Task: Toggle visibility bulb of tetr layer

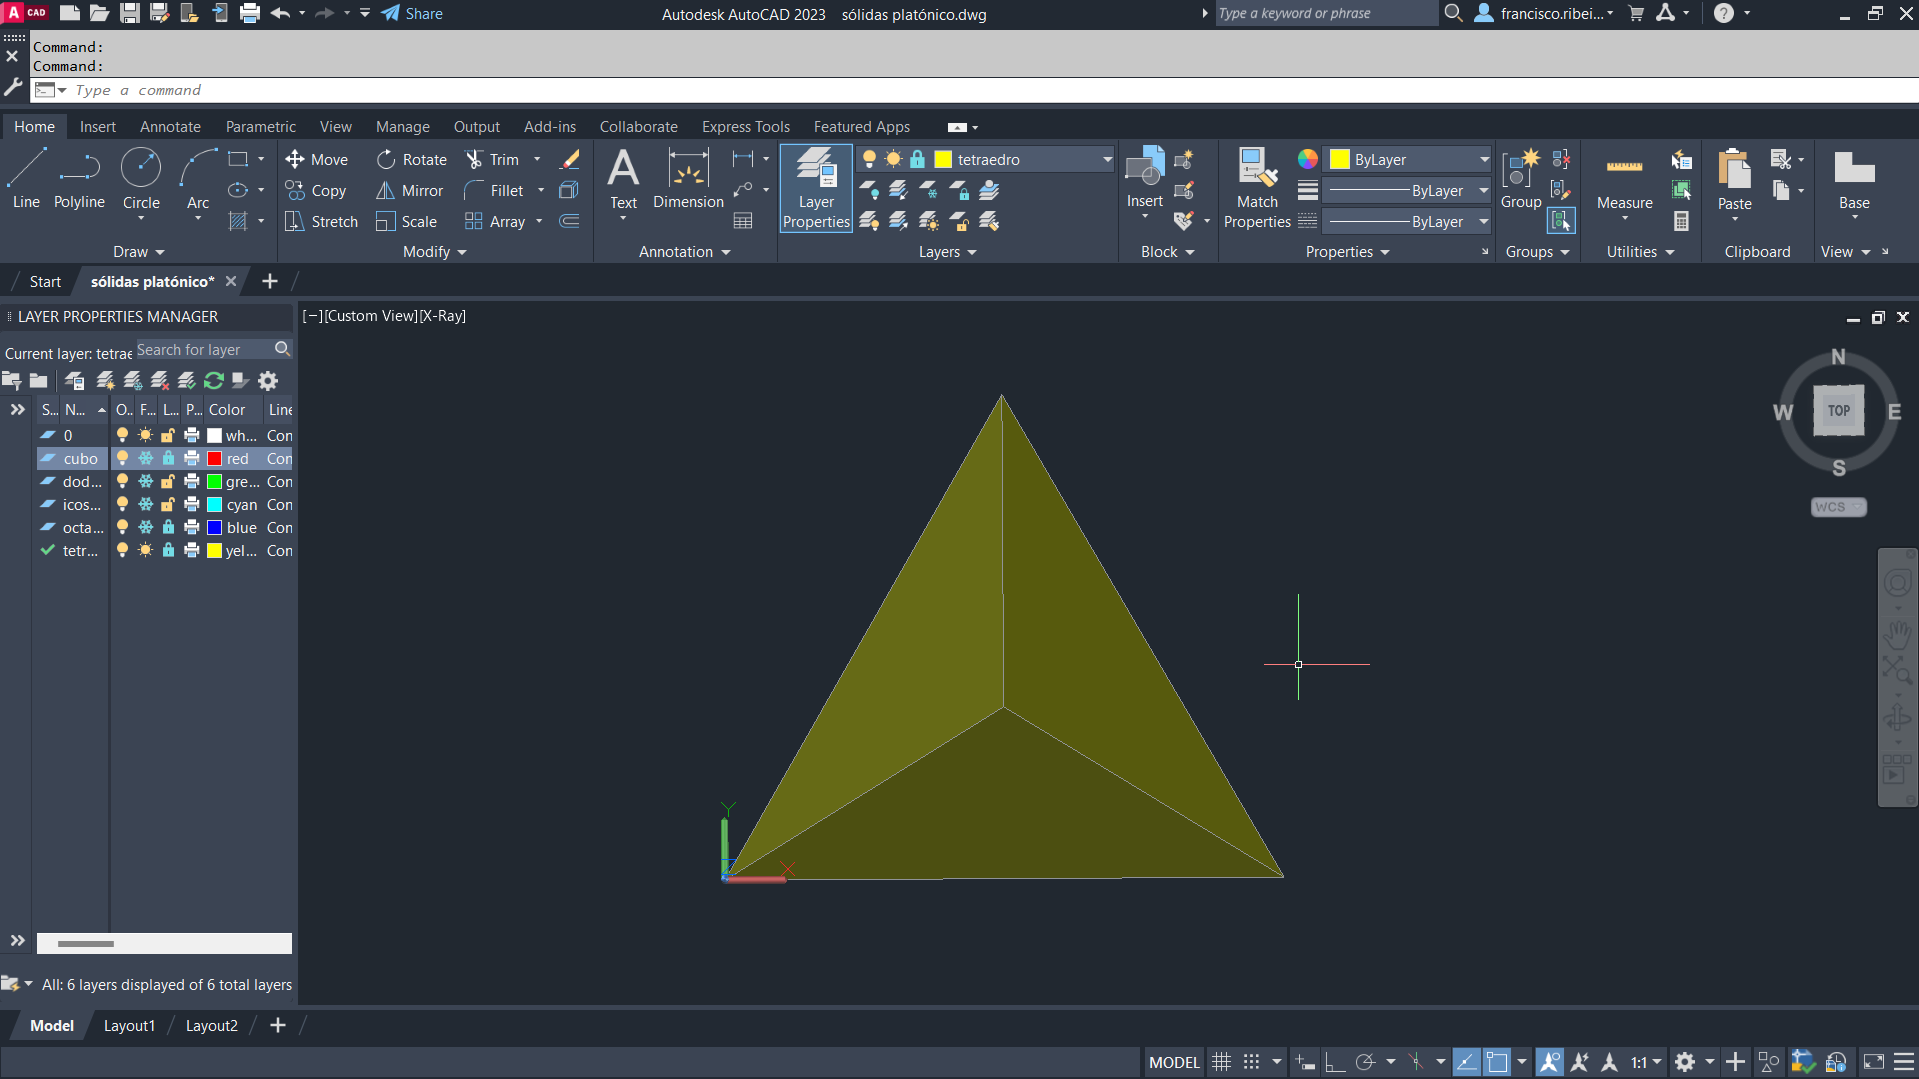Action: [122, 550]
